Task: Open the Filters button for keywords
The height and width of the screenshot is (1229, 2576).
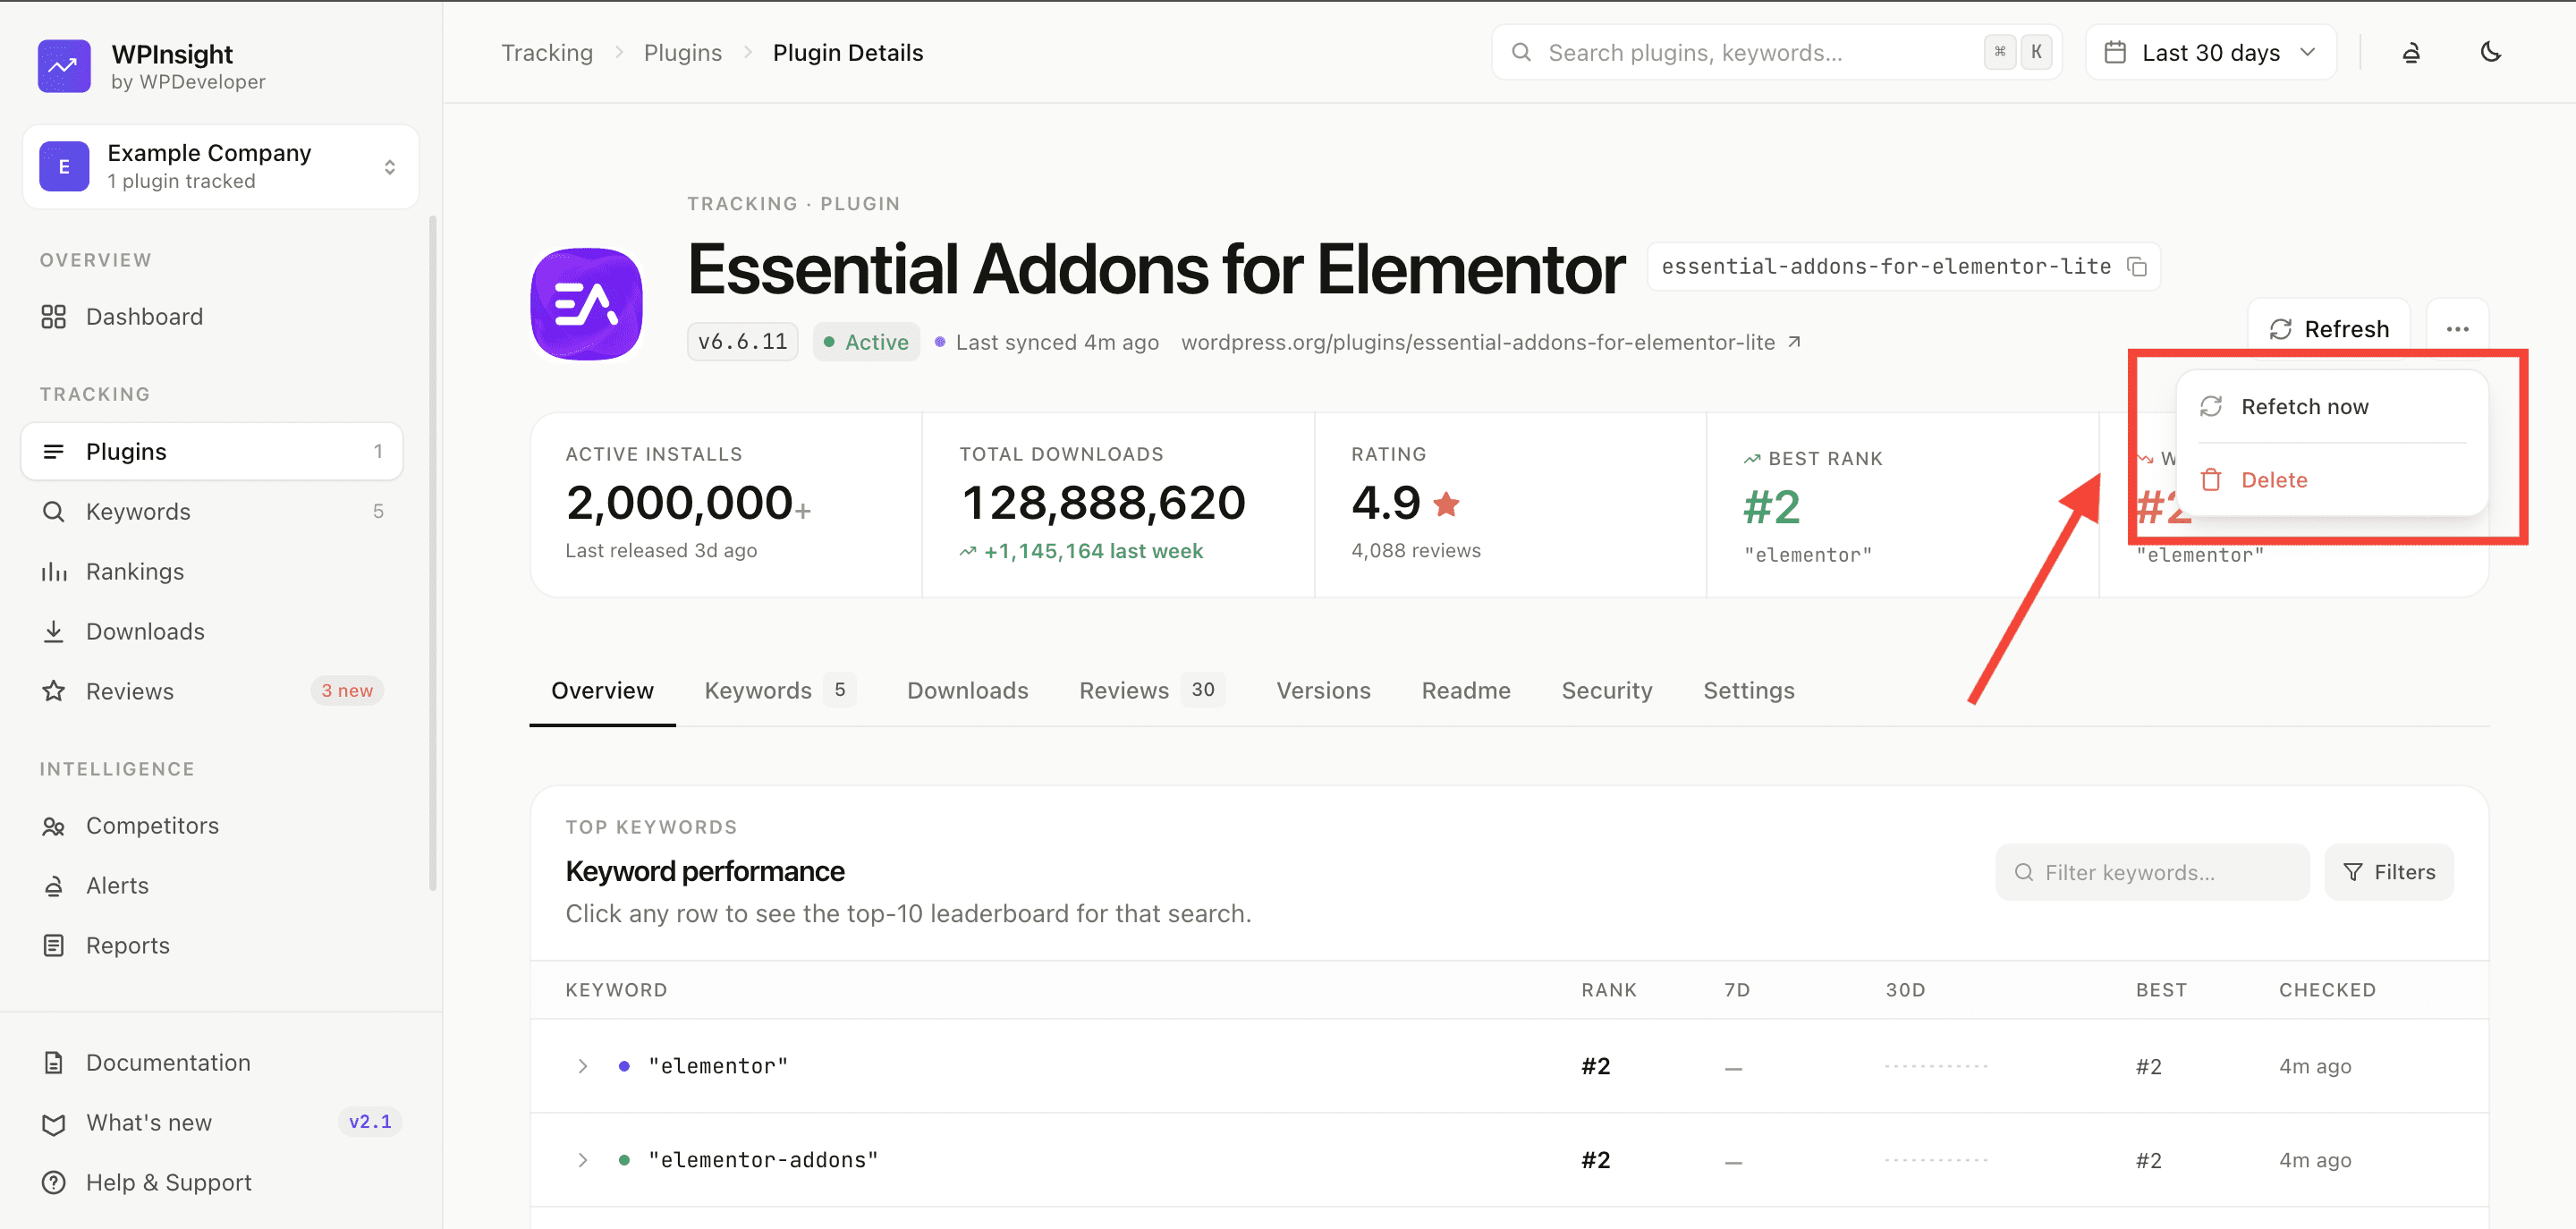Action: (x=2388, y=873)
